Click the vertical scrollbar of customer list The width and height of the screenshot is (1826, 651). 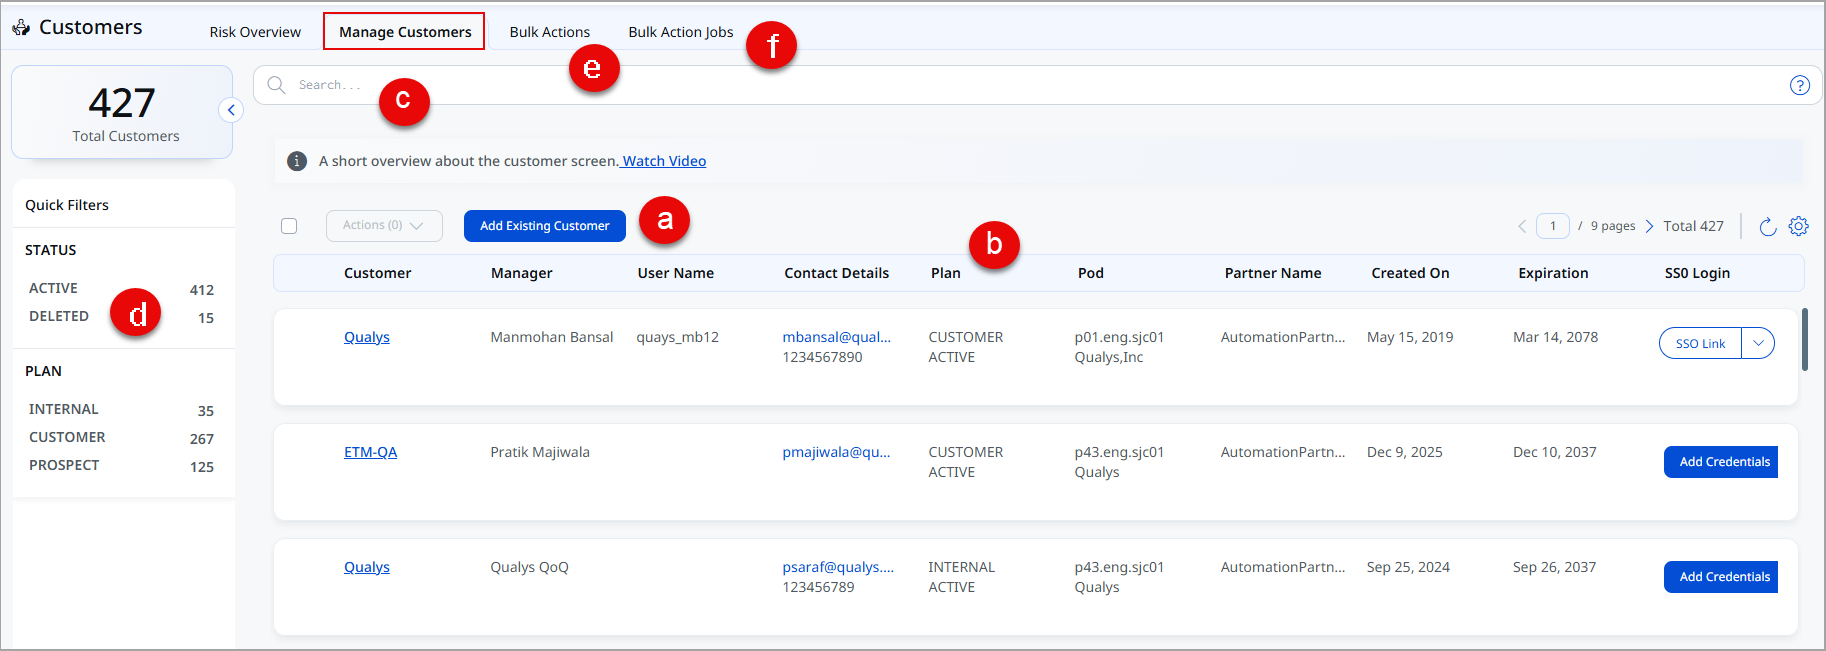(x=1805, y=339)
